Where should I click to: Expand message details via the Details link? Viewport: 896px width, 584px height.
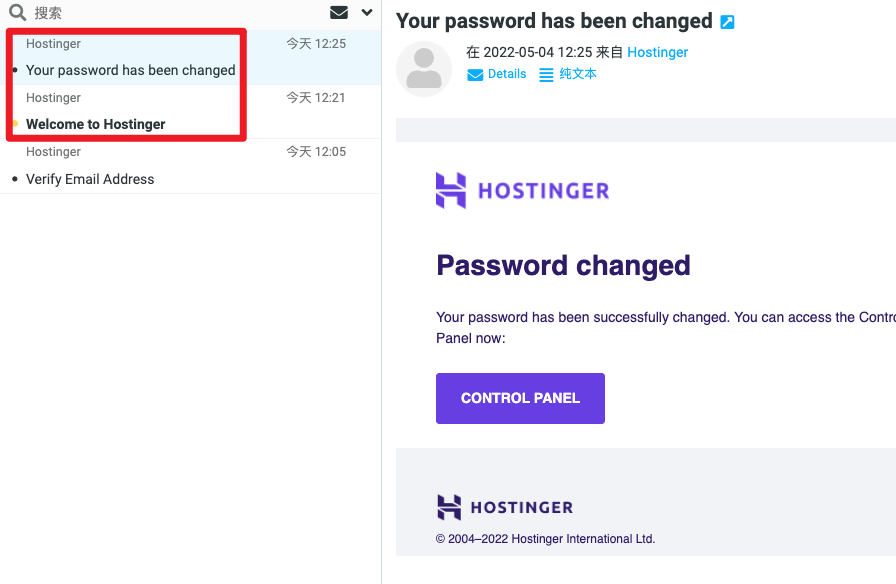(505, 73)
